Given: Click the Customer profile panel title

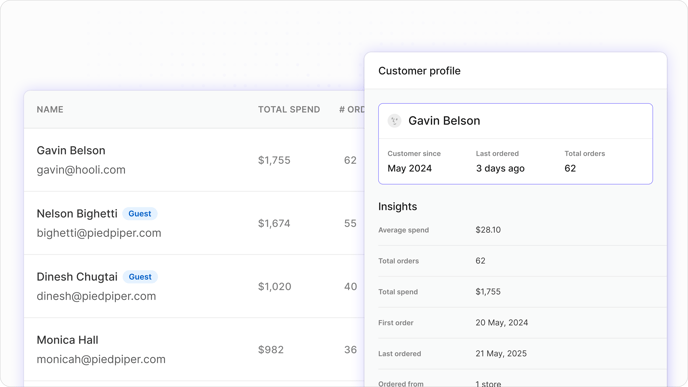Looking at the screenshot, I should [x=419, y=71].
